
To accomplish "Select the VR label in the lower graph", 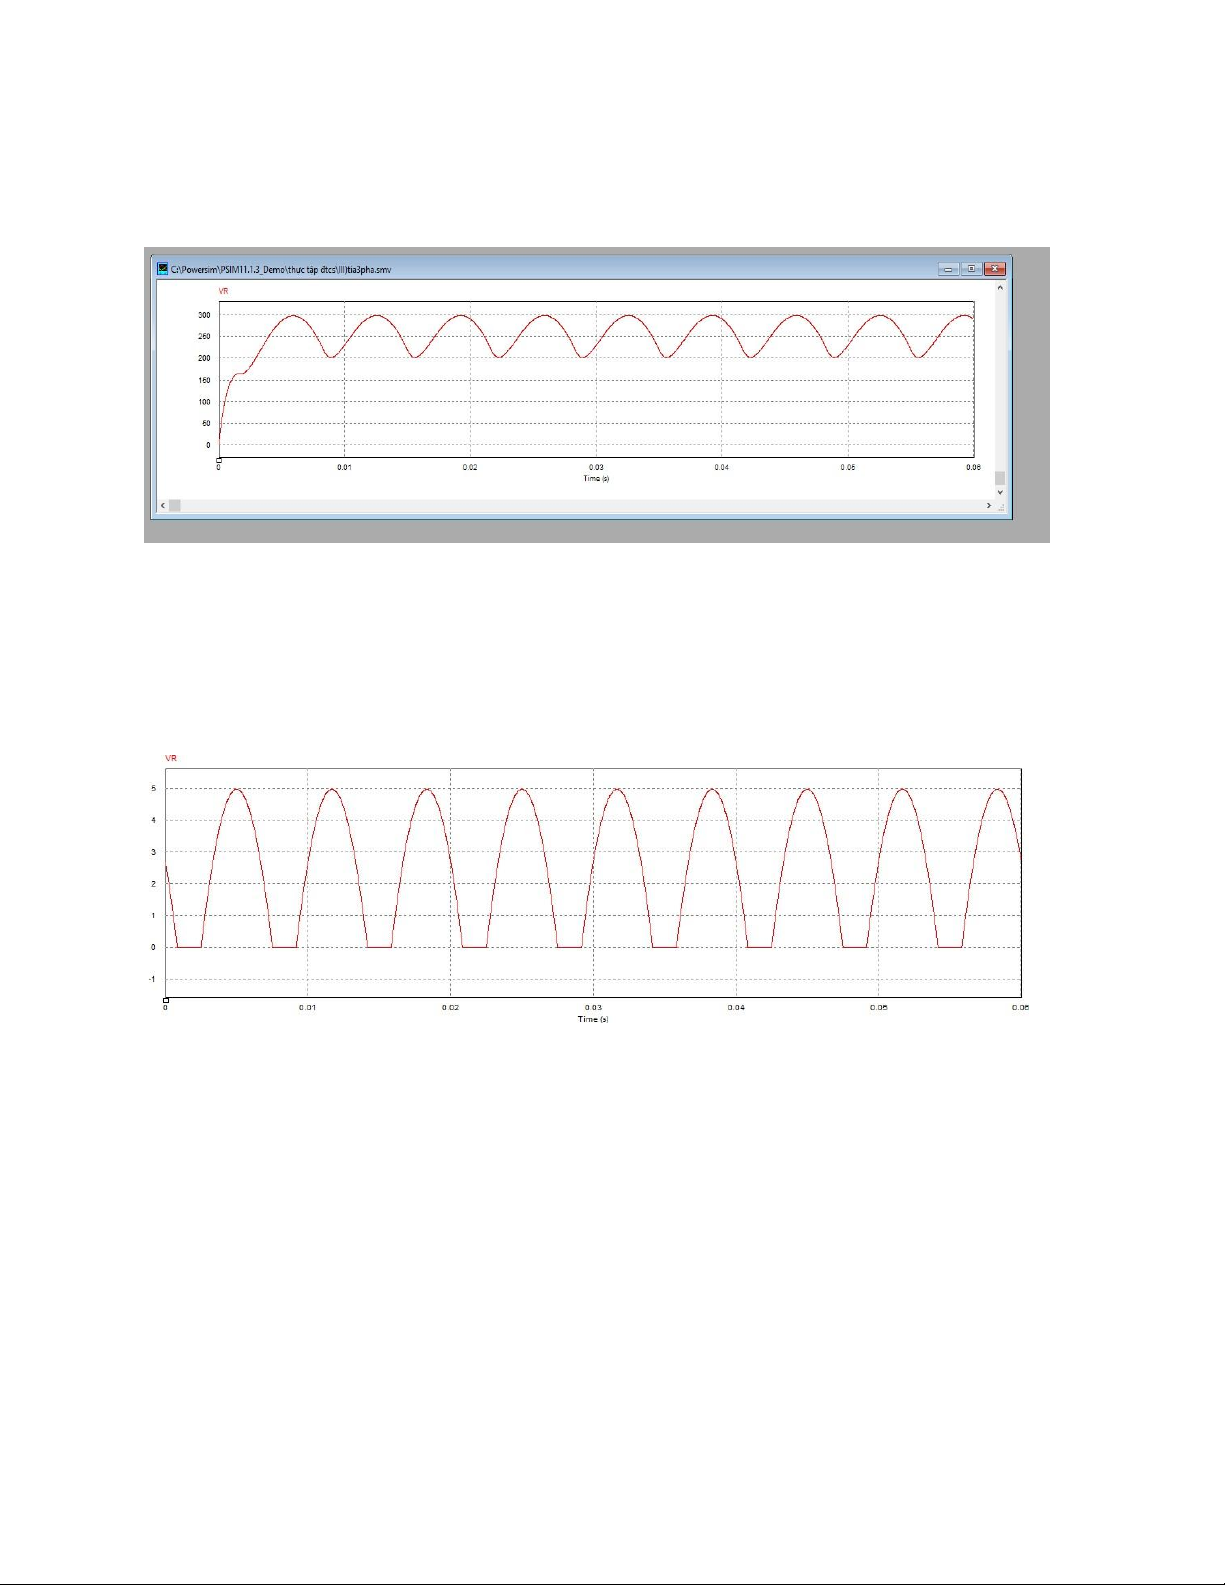I will (171, 759).
